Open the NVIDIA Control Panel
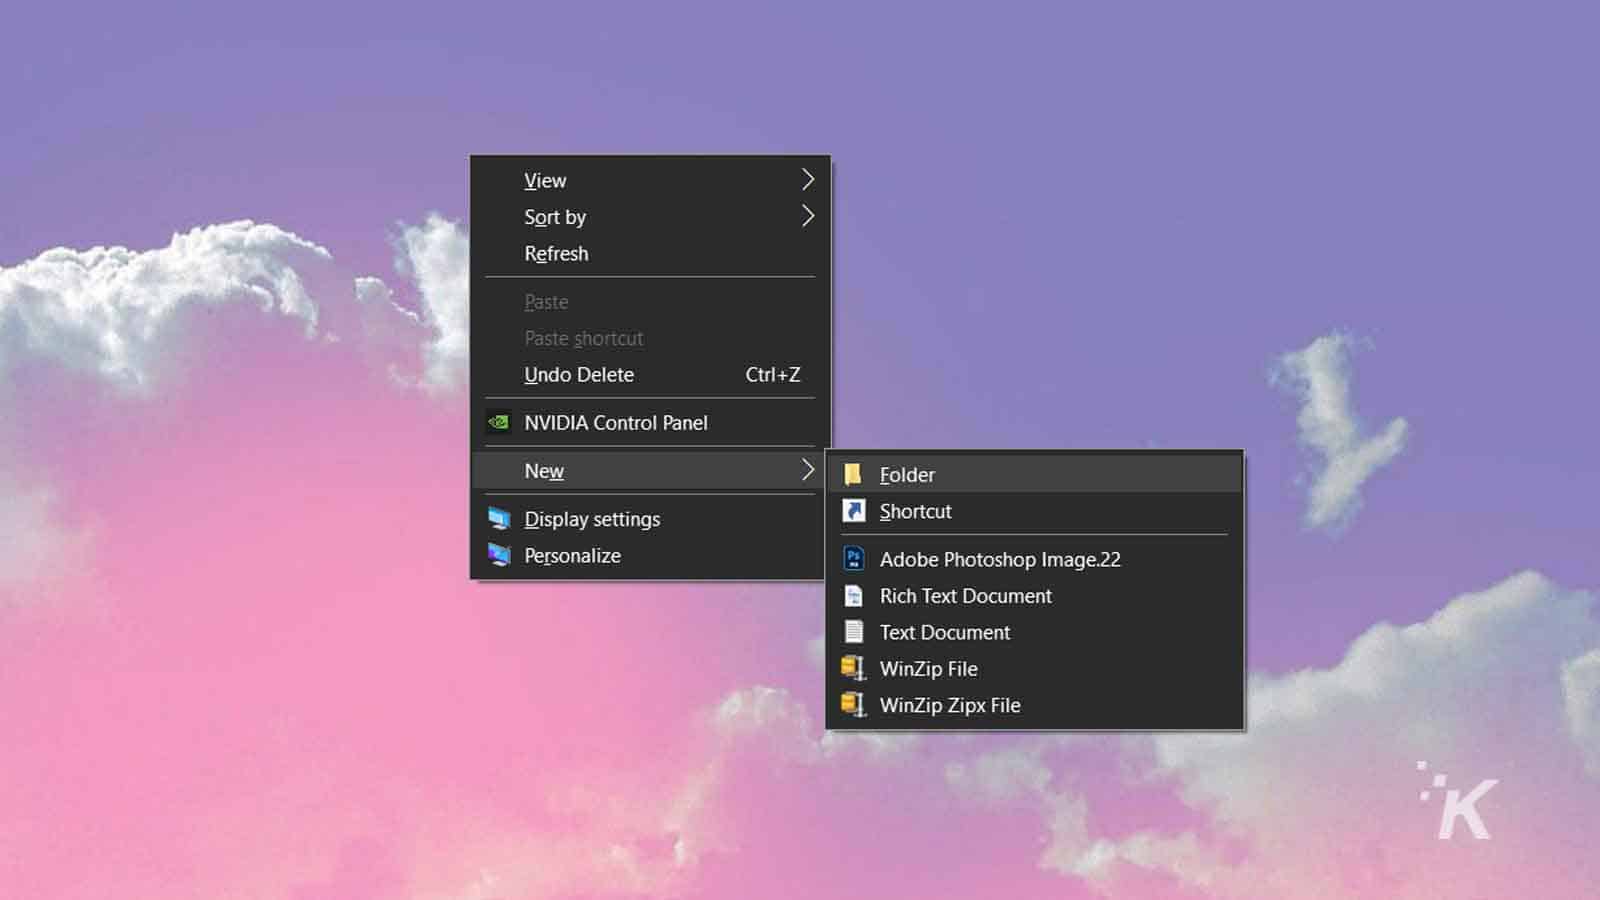The width and height of the screenshot is (1600, 900). point(616,423)
